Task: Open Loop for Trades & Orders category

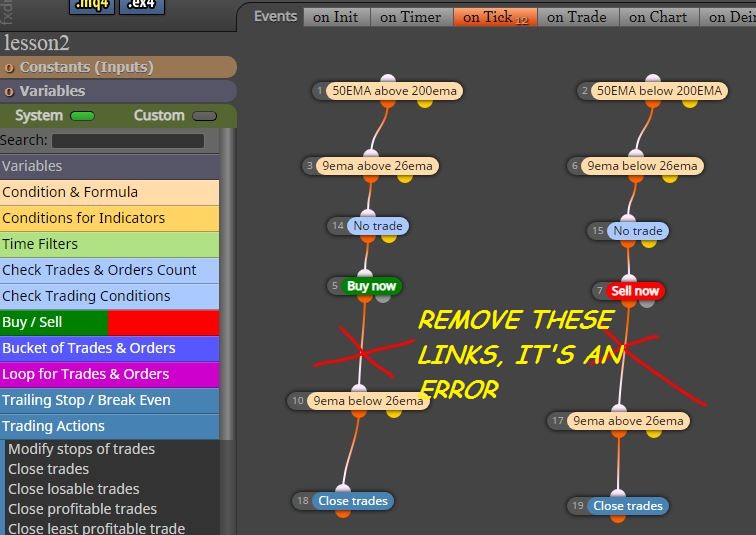Action: (109, 374)
